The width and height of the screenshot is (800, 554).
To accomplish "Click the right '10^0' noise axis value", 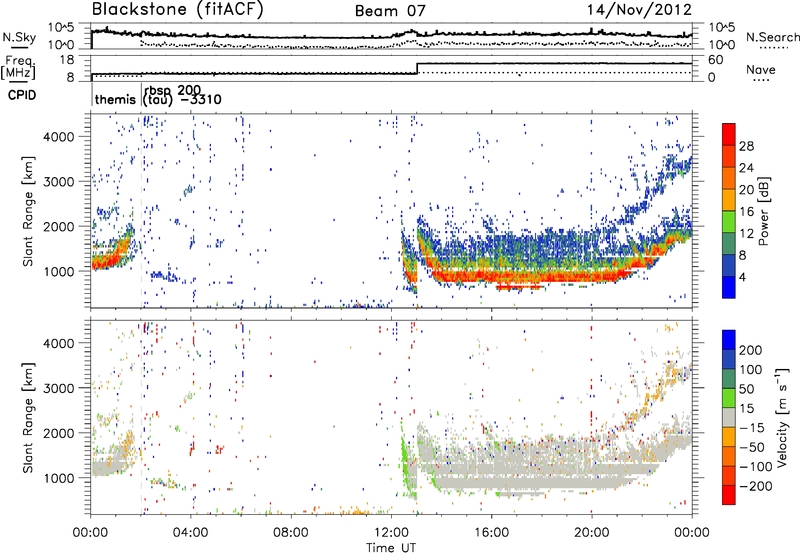I will pos(722,45).
